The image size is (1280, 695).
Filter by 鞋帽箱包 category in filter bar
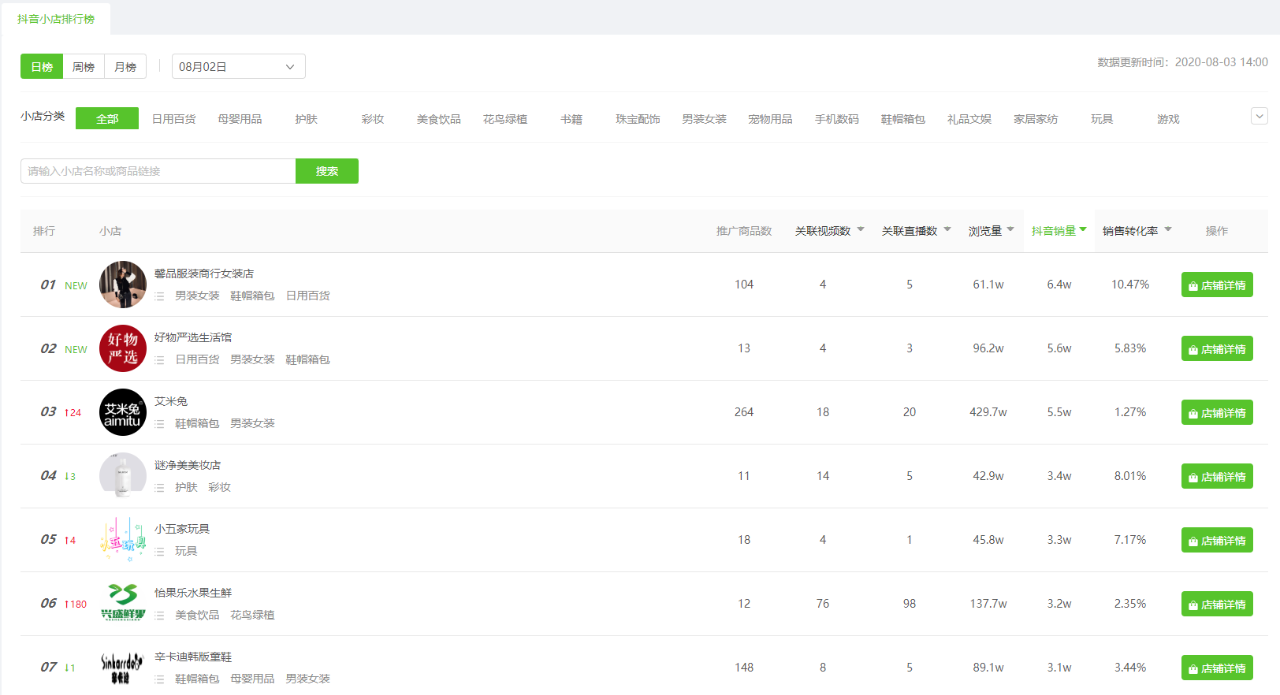tap(903, 119)
